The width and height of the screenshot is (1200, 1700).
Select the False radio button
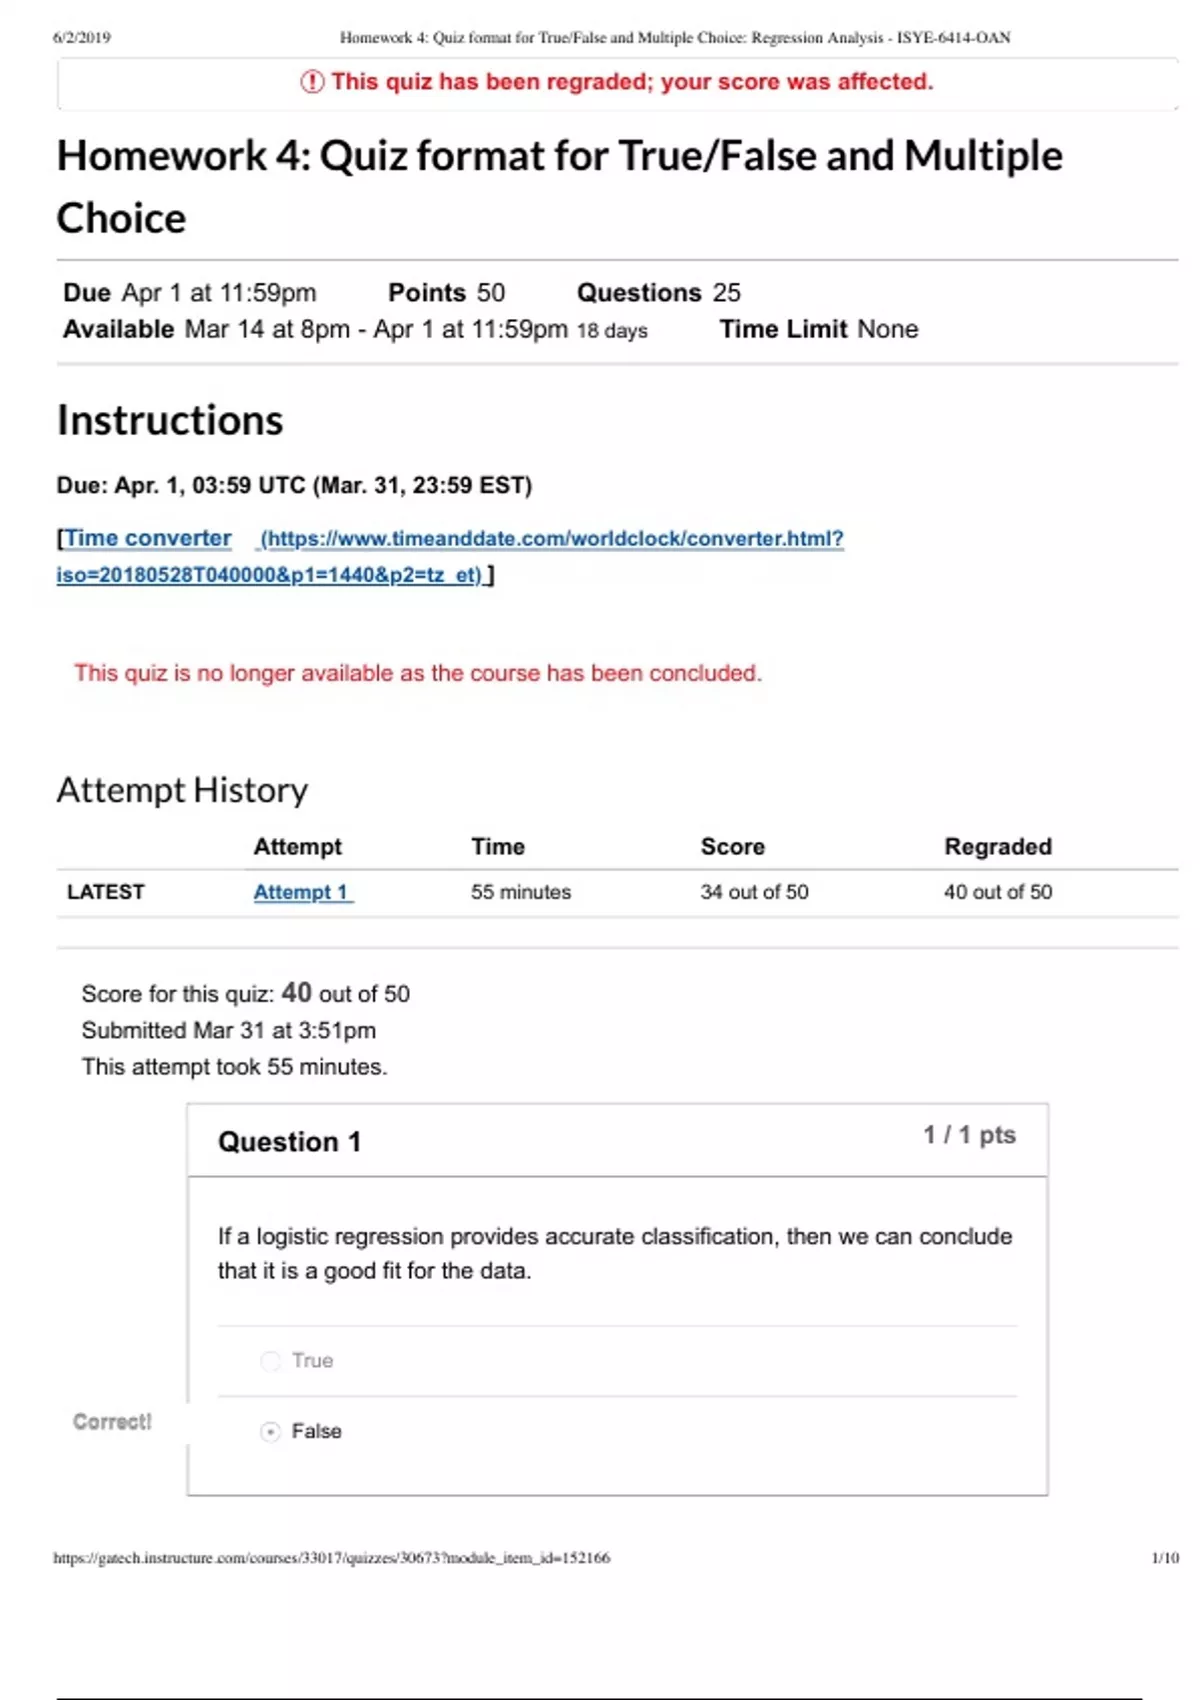pyautogui.click(x=270, y=1432)
